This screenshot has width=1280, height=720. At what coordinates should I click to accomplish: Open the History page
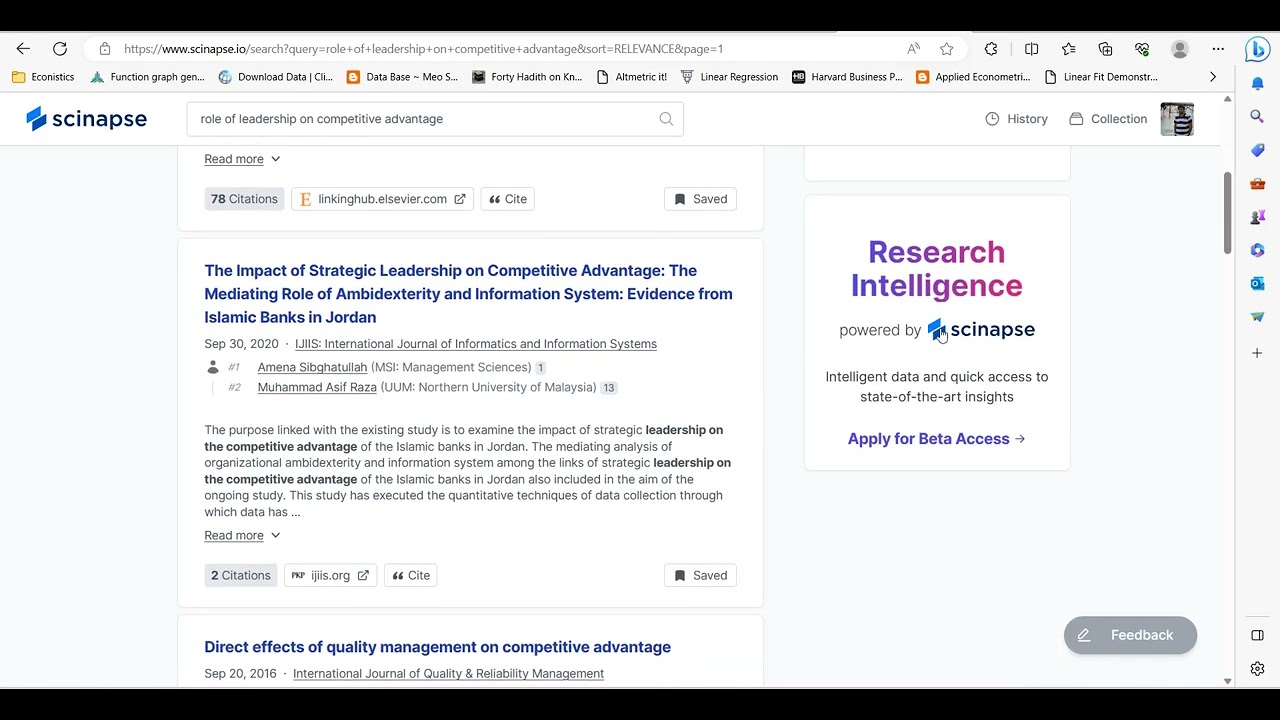[1016, 119]
